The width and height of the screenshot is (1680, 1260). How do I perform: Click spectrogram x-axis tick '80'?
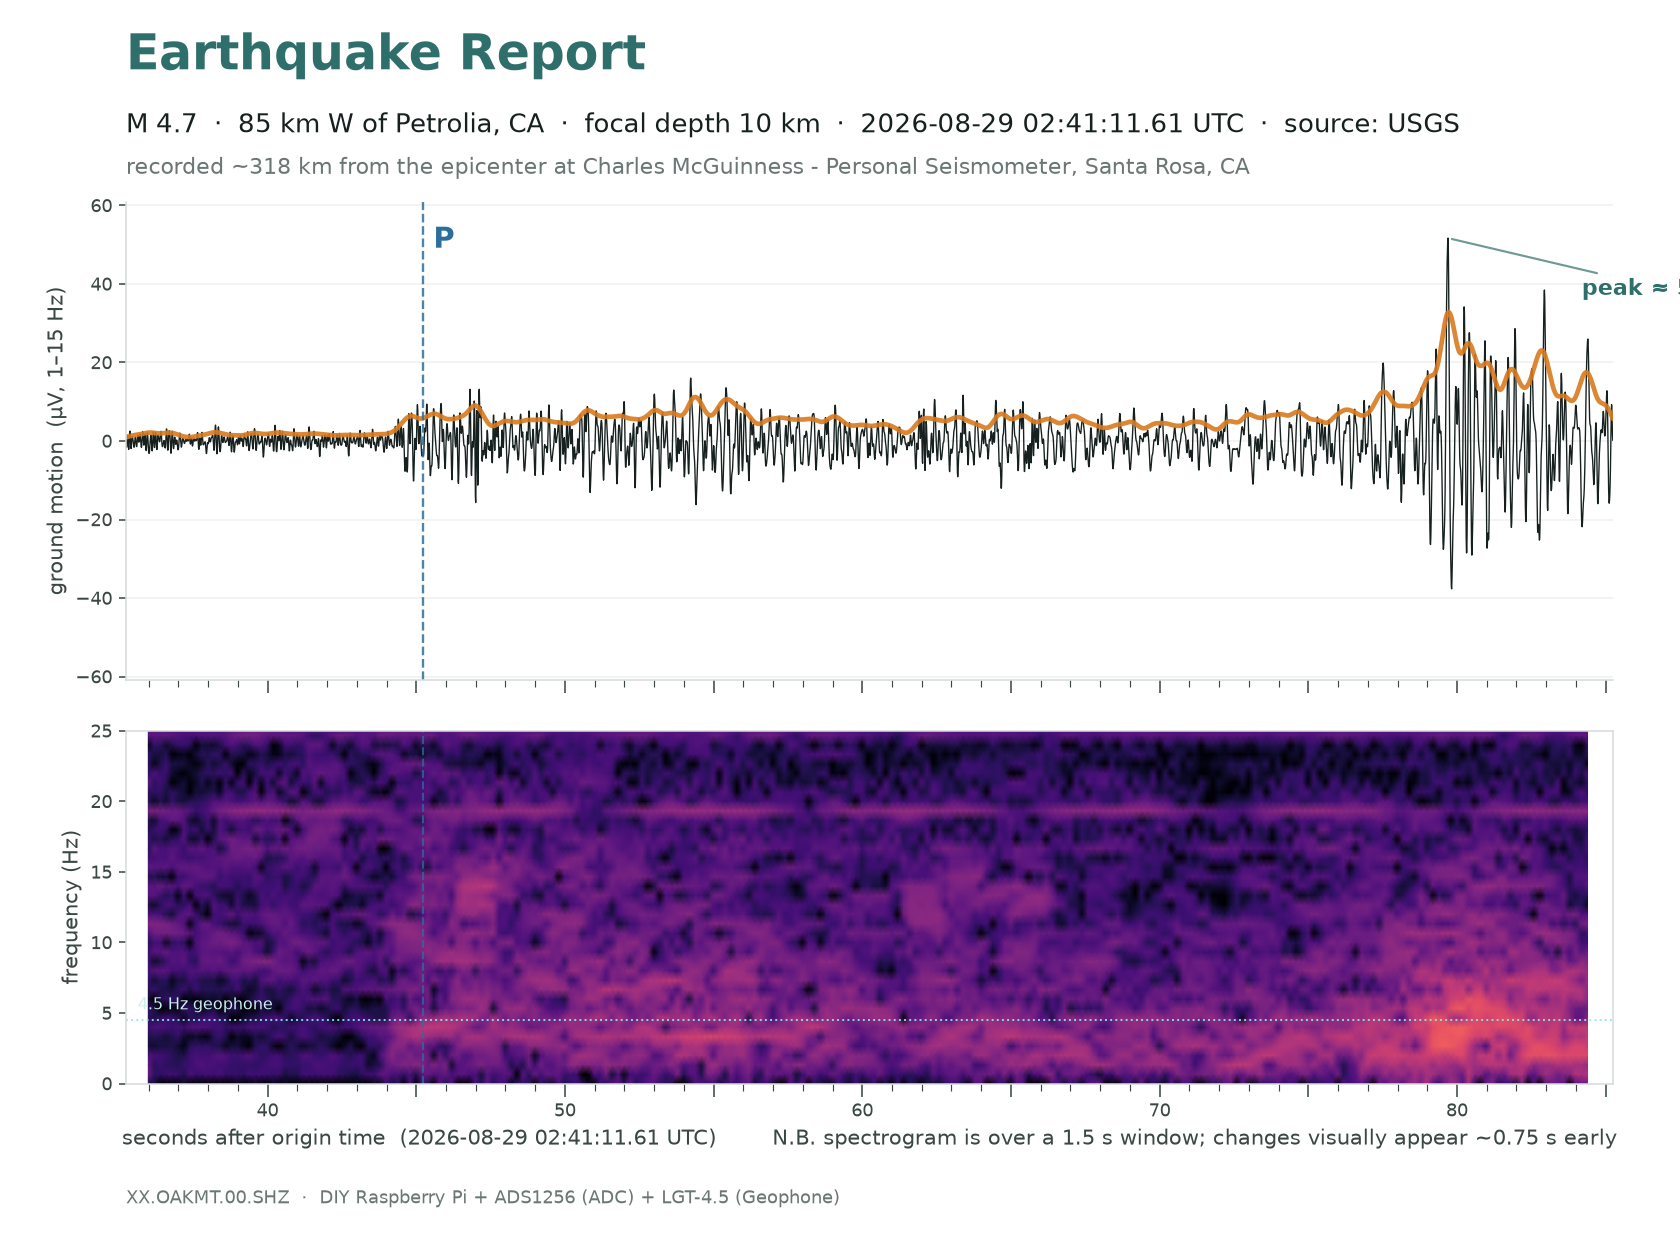click(1457, 1110)
